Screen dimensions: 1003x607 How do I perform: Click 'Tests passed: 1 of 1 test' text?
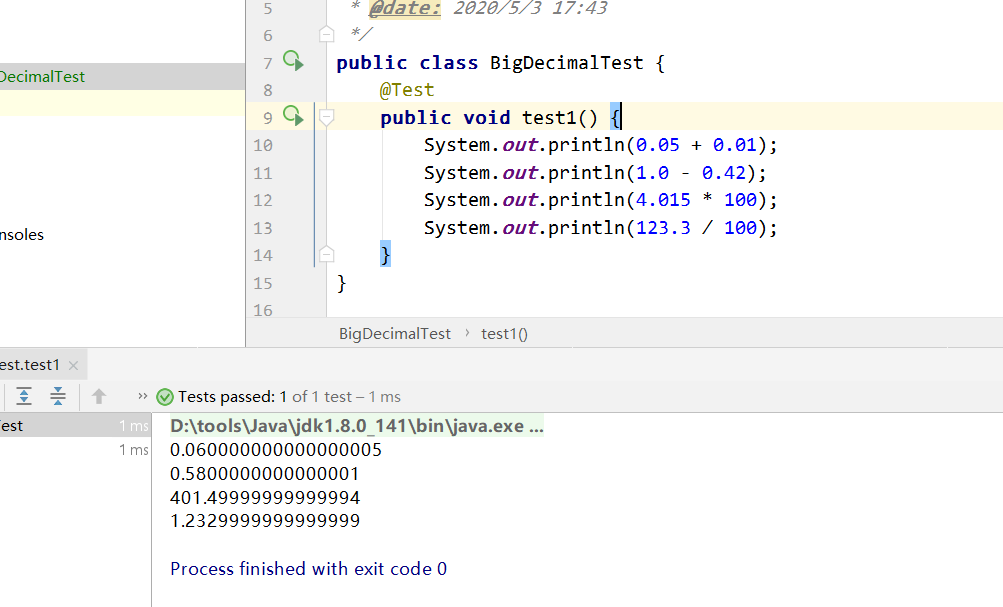point(265,397)
